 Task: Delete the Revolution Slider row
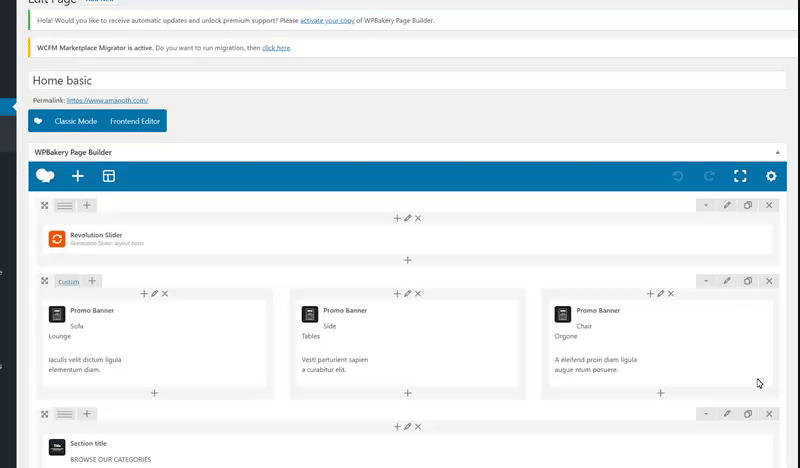(x=769, y=205)
